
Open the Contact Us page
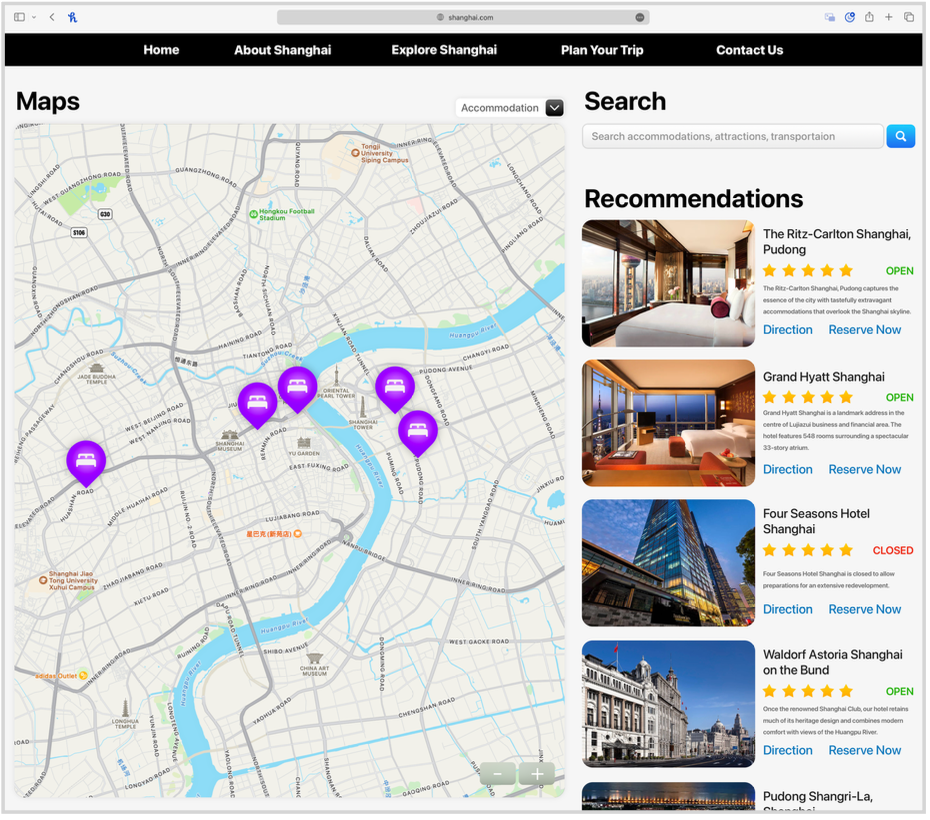tap(752, 50)
